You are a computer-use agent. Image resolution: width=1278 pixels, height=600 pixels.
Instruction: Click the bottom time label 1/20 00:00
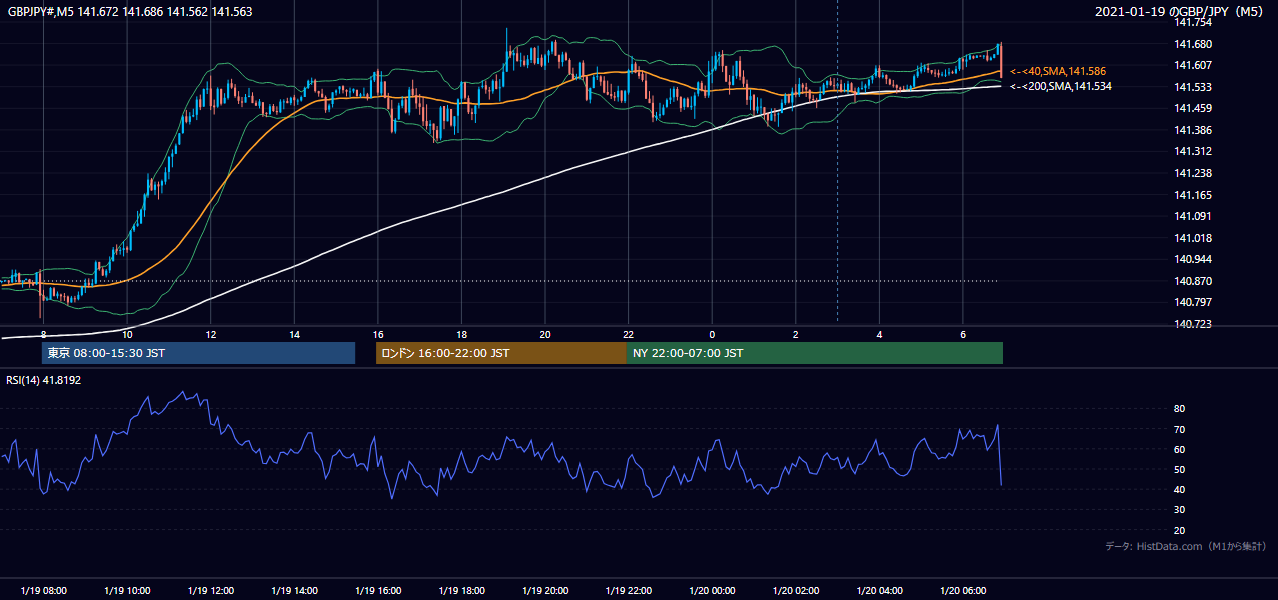click(x=712, y=591)
